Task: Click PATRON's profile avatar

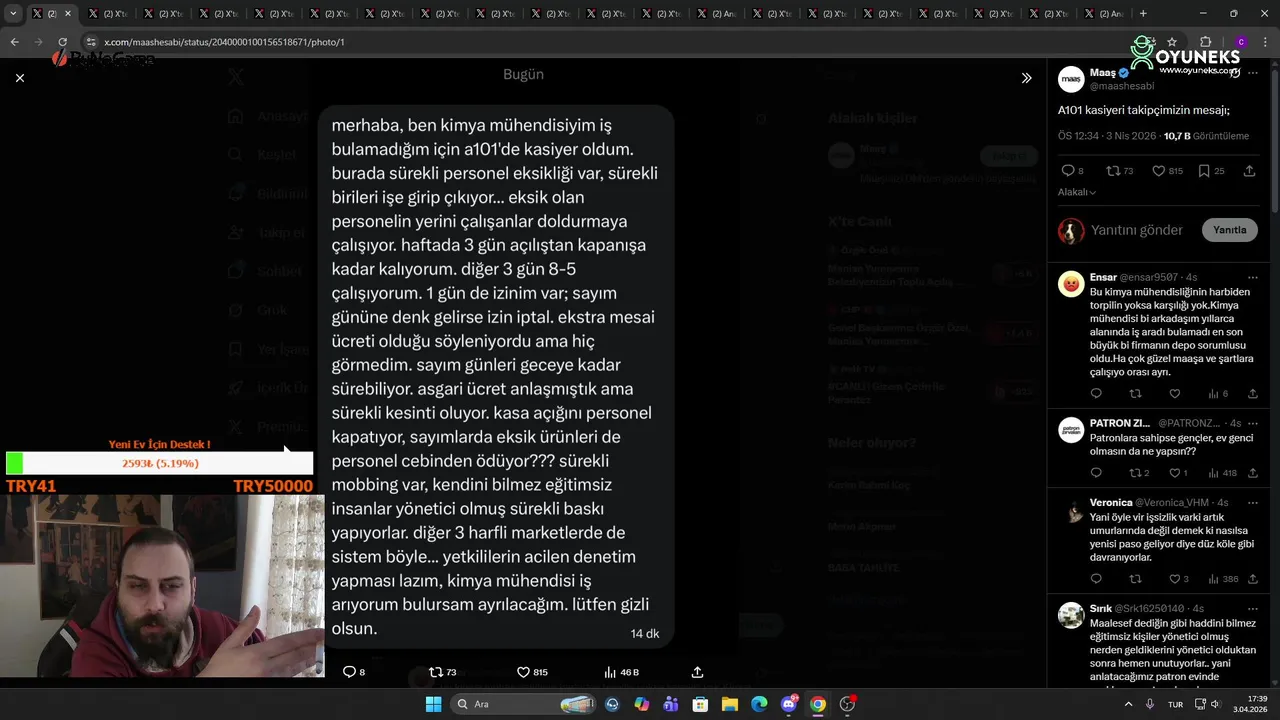Action: 1071,429
